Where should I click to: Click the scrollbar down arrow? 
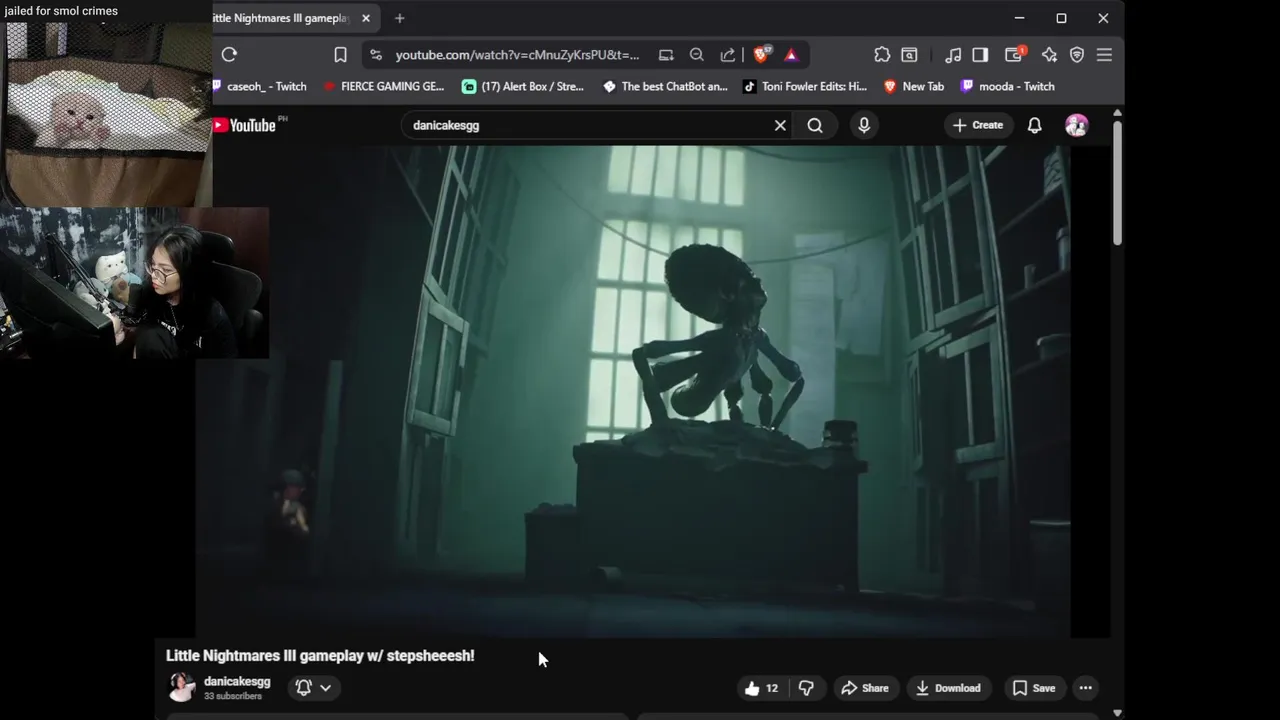pos(1117,713)
